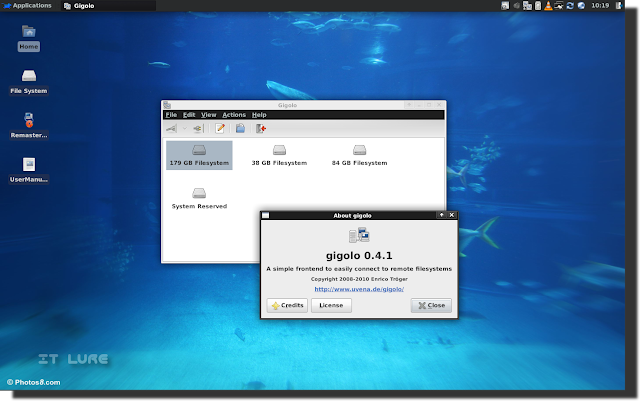Open the Help menu
The width and height of the screenshot is (640, 401).
[259, 115]
